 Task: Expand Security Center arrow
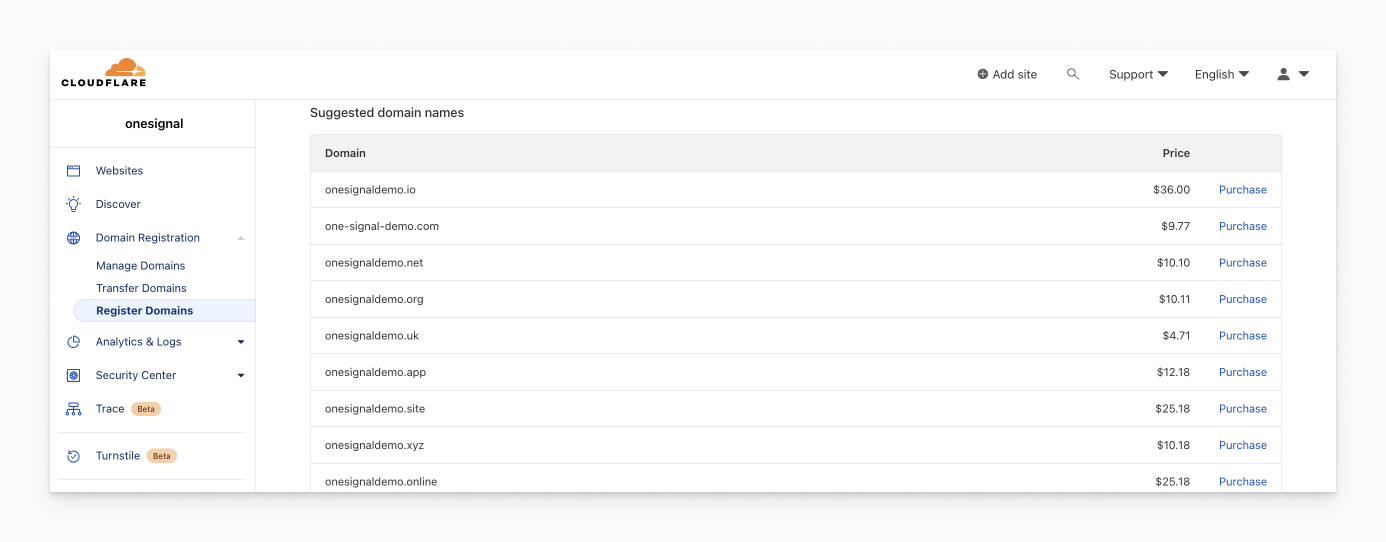point(241,376)
